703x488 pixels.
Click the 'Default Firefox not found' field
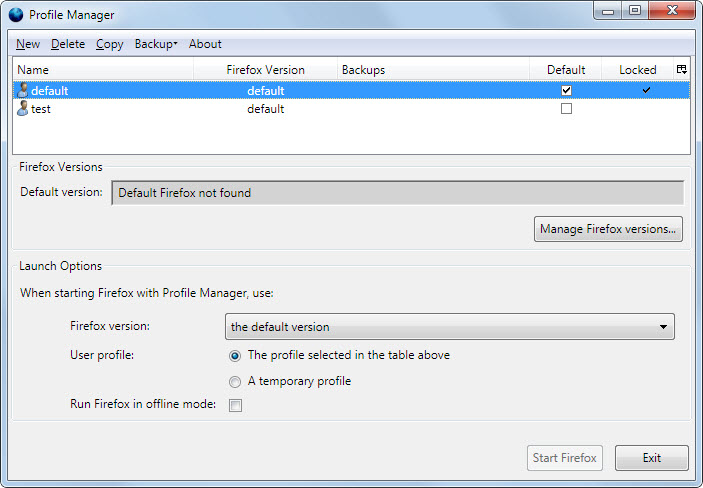(x=398, y=193)
